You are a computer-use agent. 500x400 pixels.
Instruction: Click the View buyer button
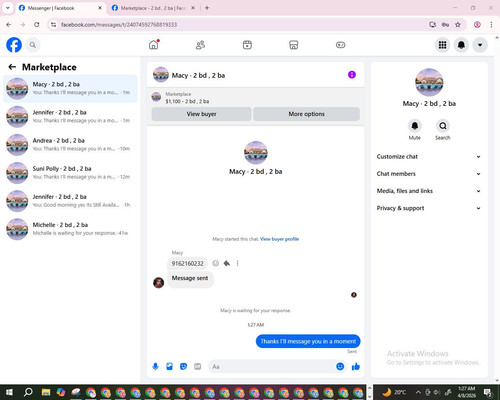click(201, 114)
